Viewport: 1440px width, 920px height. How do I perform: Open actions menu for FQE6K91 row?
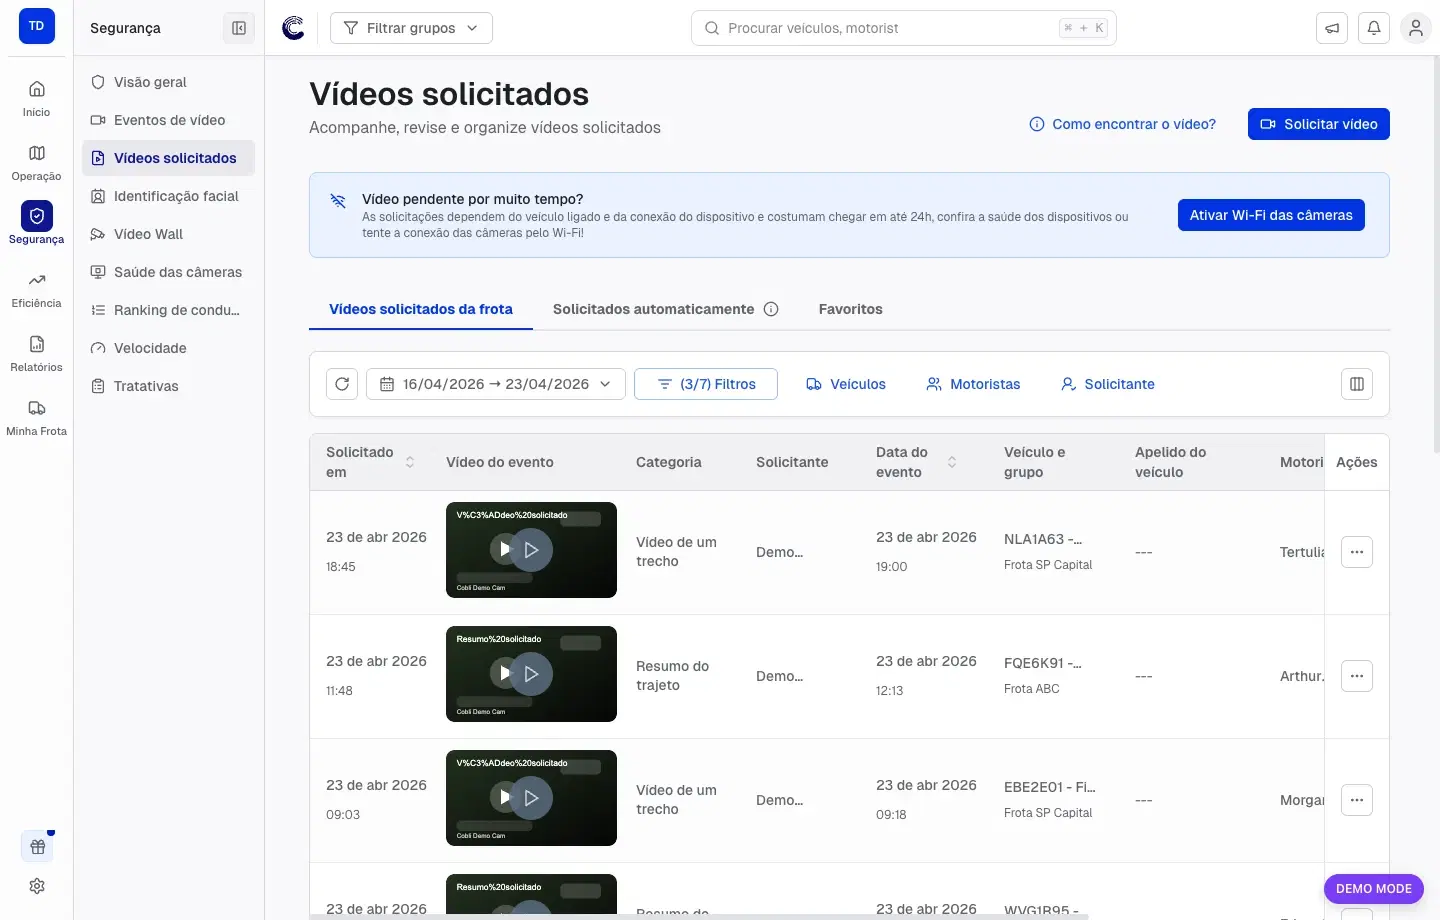[1357, 676]
